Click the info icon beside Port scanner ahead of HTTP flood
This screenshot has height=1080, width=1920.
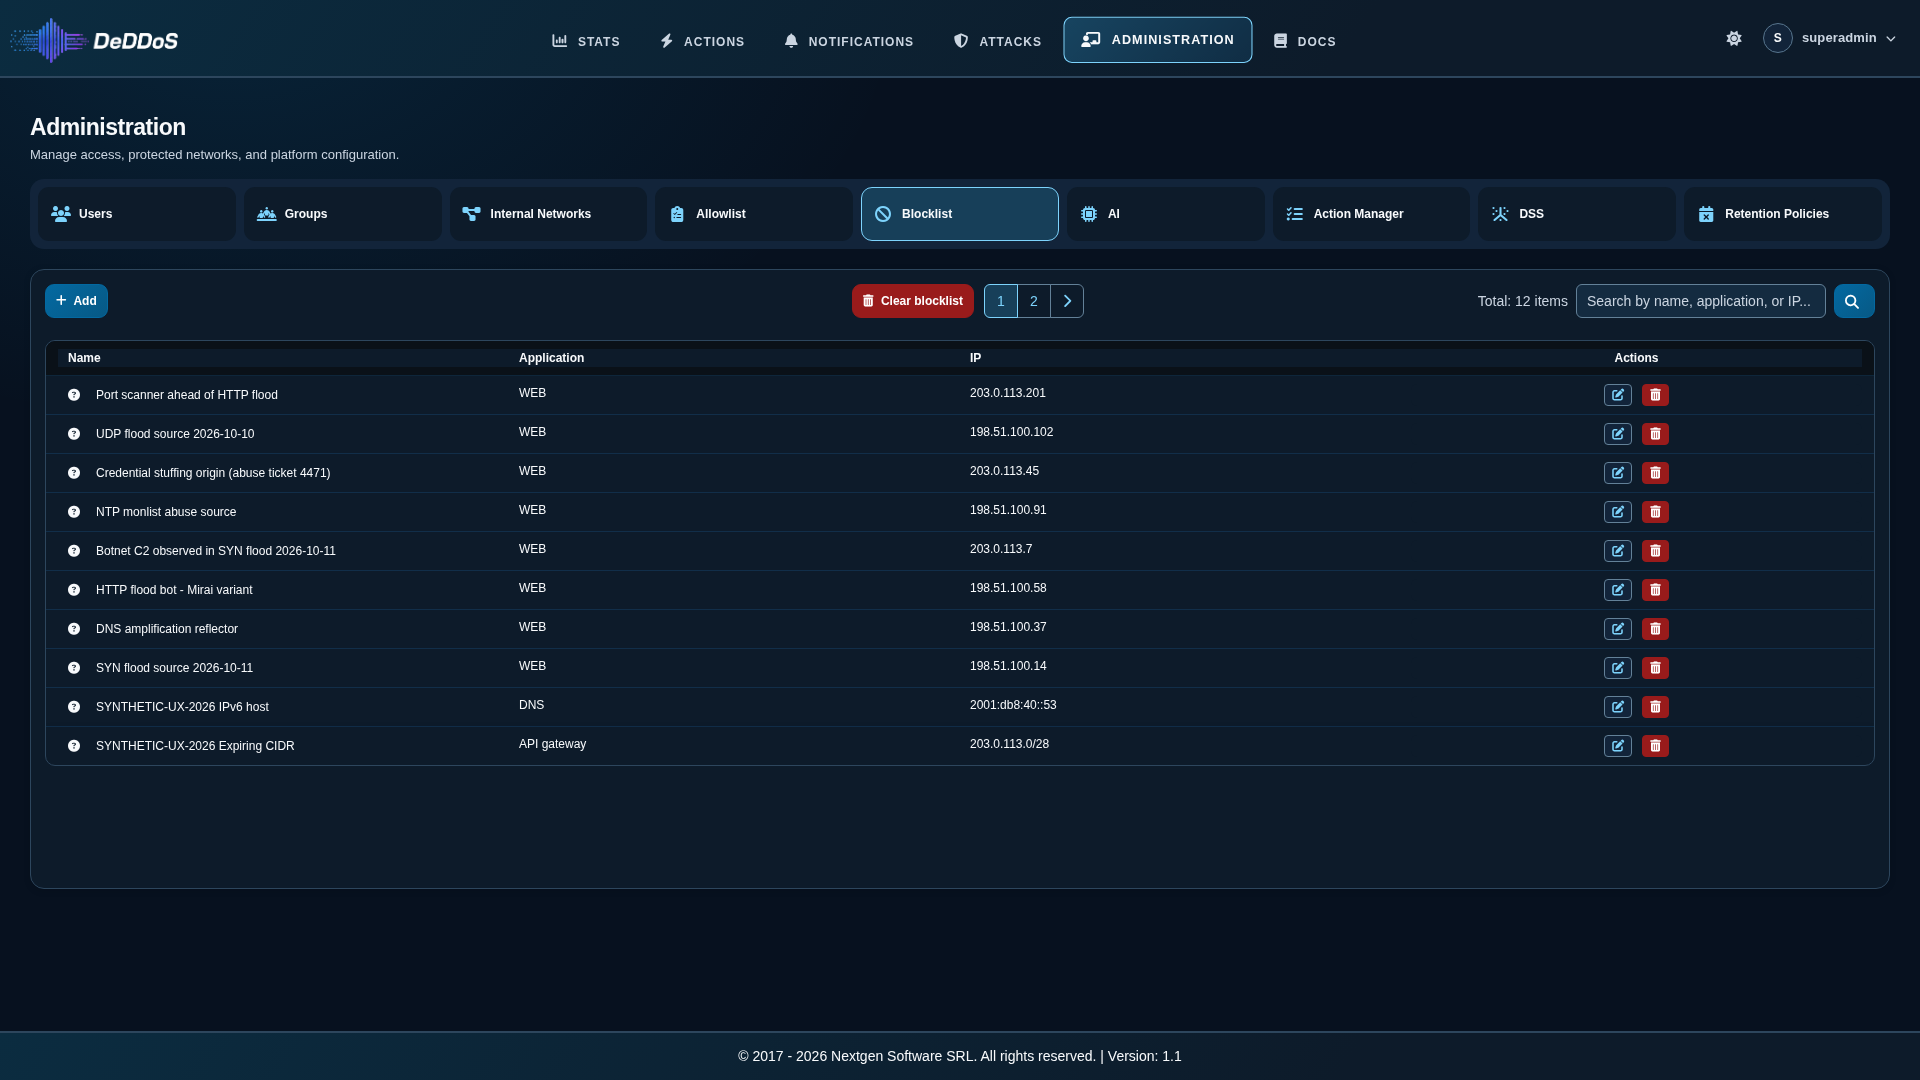(74, 395)
